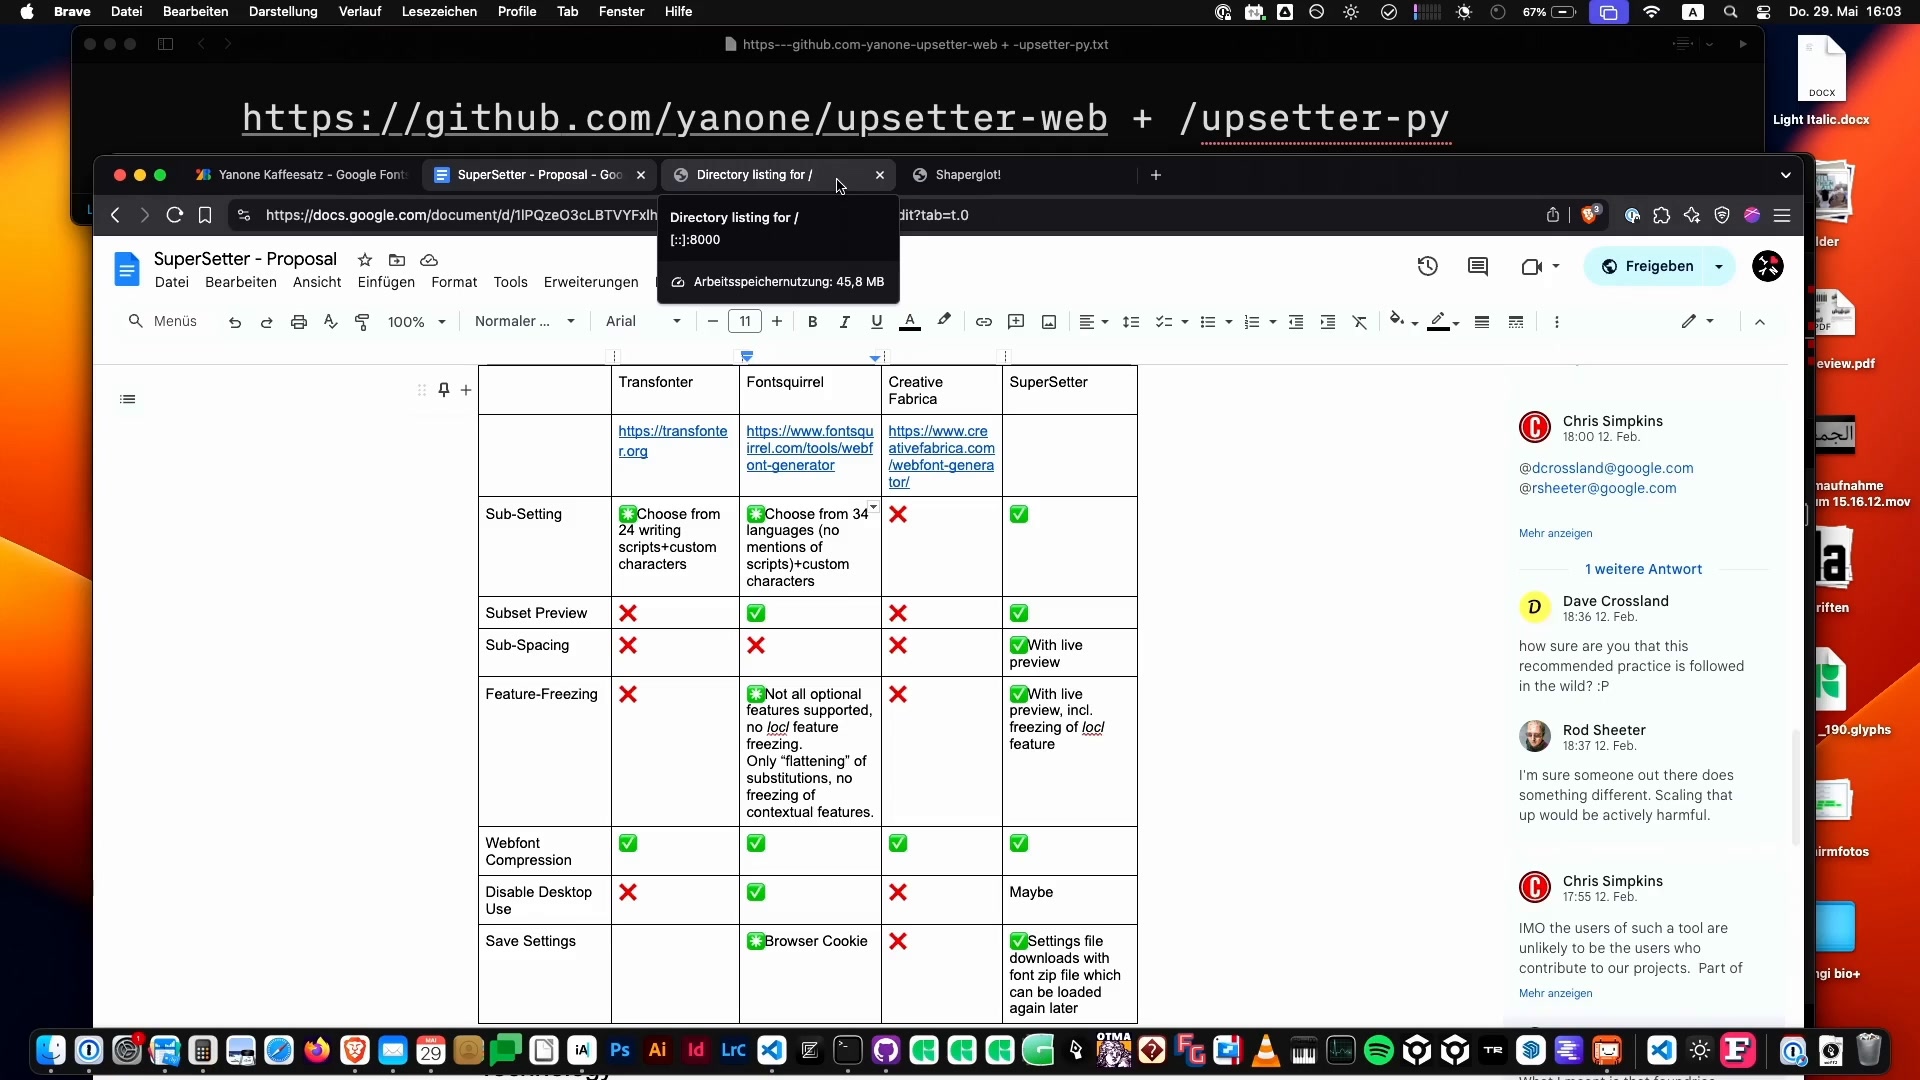Expand 1 weitere Antwort in comments
Viewport: 1920px width, 1080px height.
tap(1643, 569)
